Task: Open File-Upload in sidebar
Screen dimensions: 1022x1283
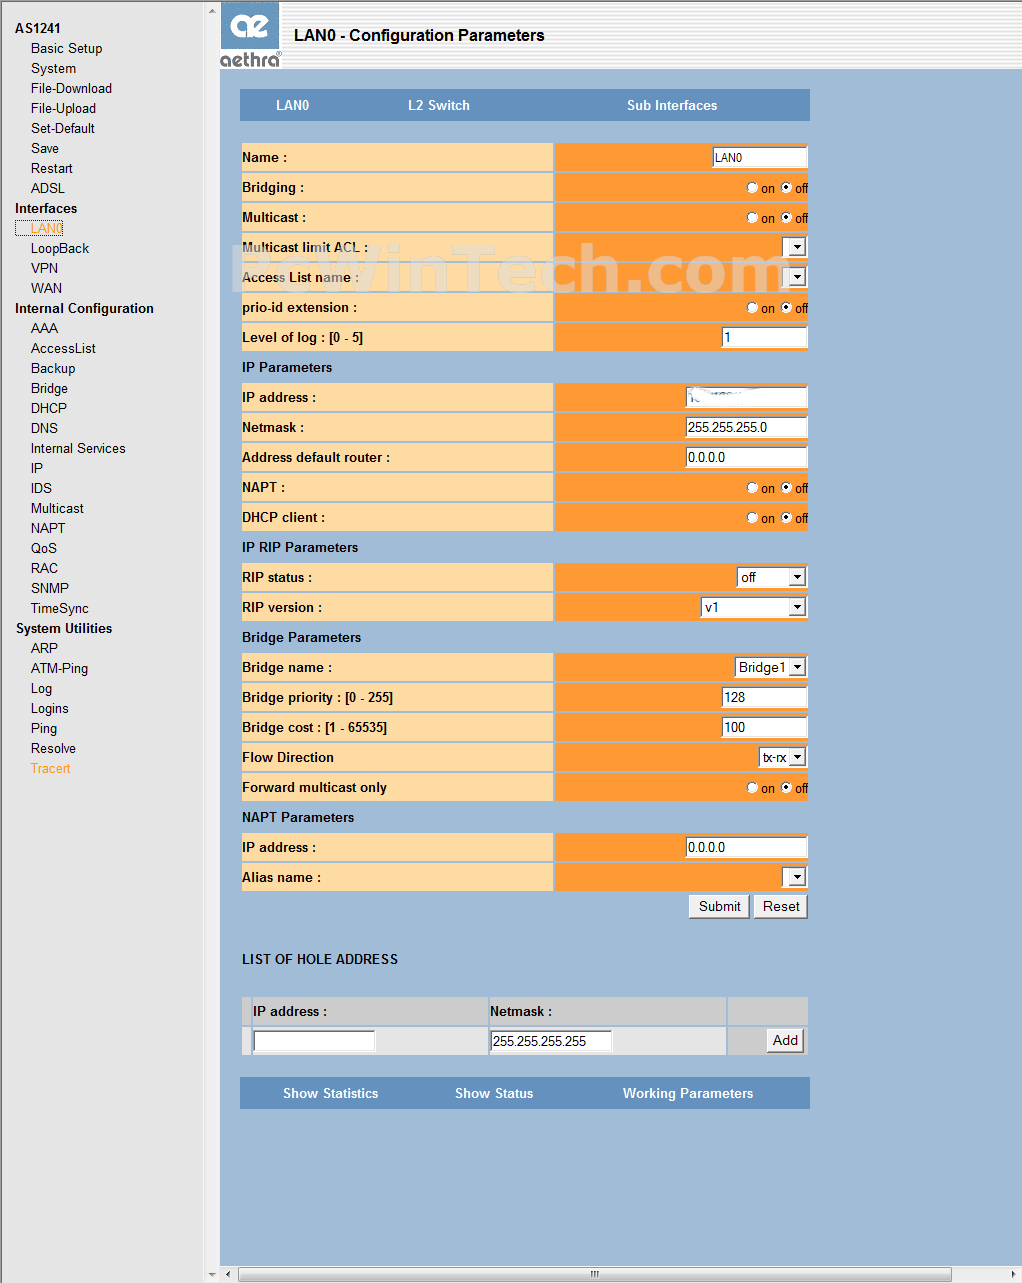Action: pos(63,108)
